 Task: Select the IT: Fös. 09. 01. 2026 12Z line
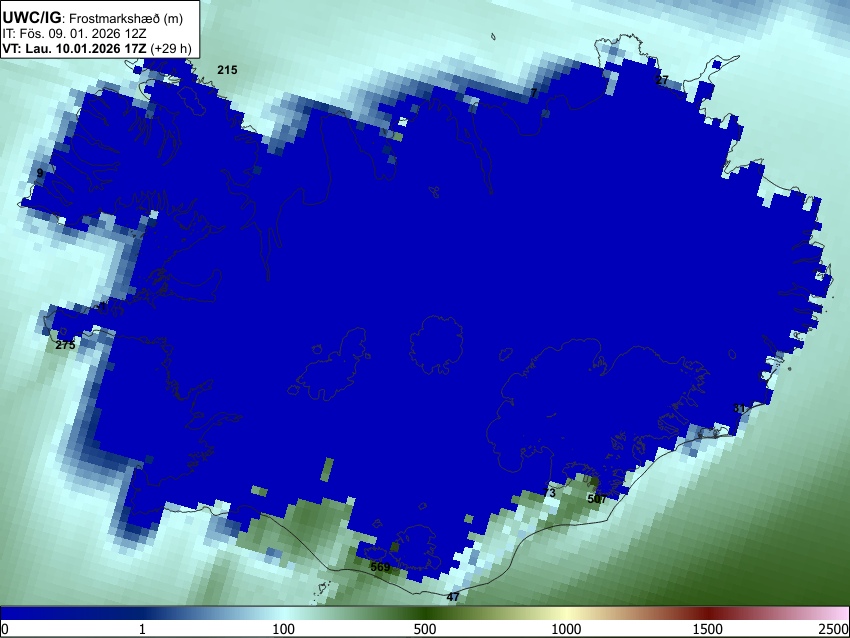point(74,34)
